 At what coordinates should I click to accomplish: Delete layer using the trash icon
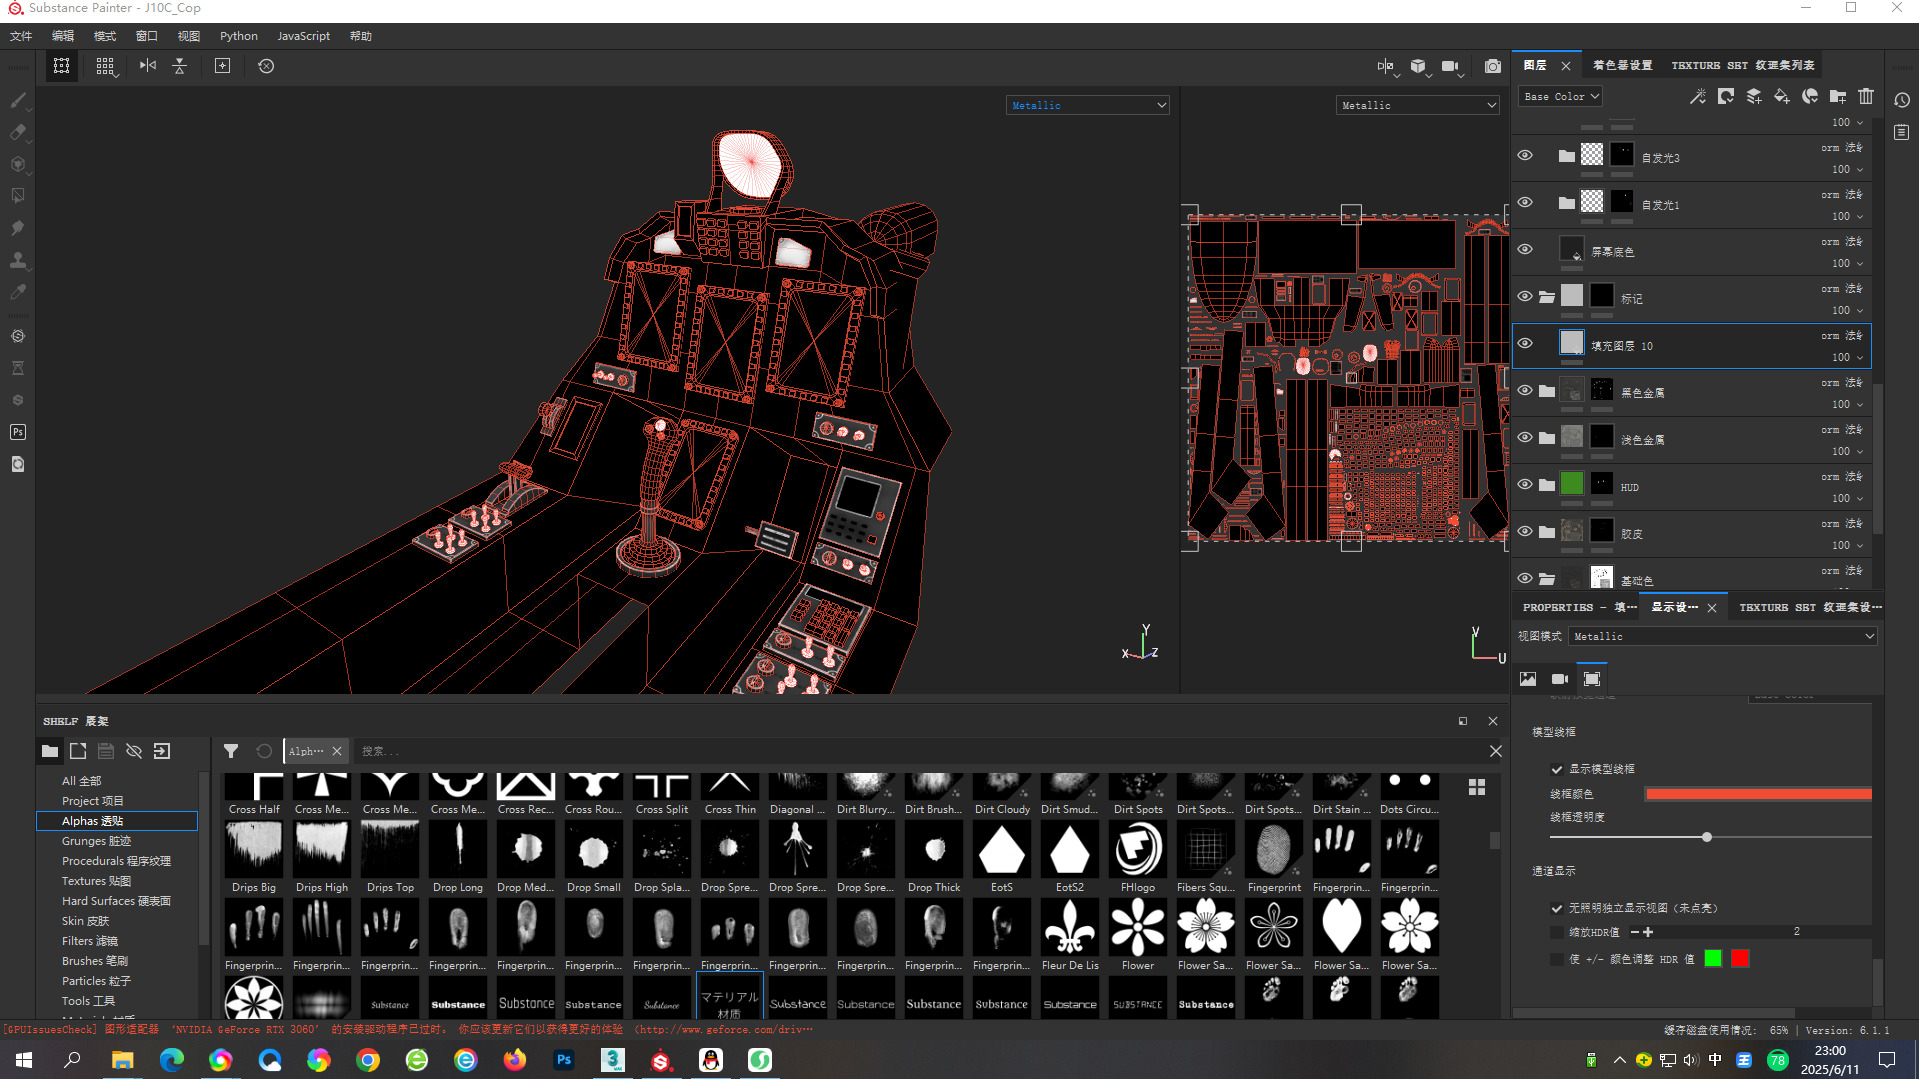[x=1866, y=96]
